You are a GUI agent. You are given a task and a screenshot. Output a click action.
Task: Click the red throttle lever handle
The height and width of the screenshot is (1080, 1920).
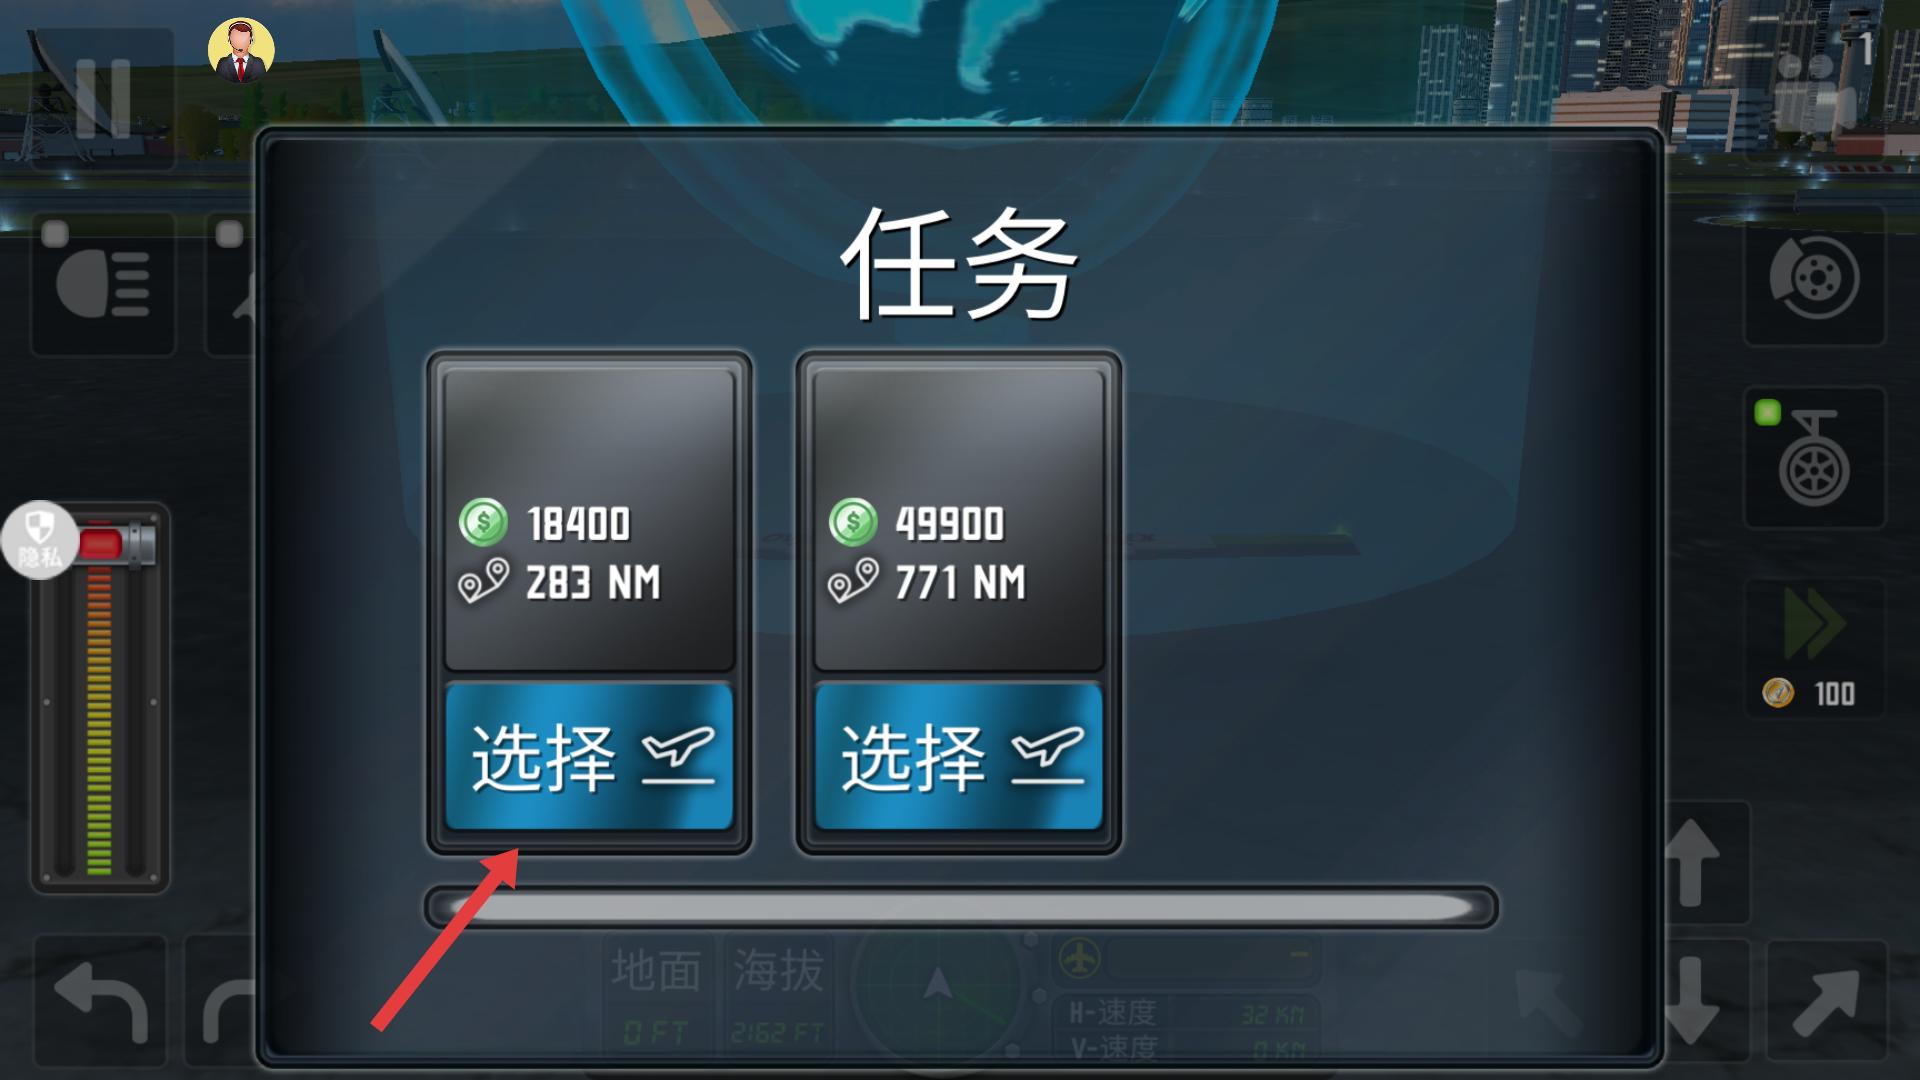[x=116, y=544]
